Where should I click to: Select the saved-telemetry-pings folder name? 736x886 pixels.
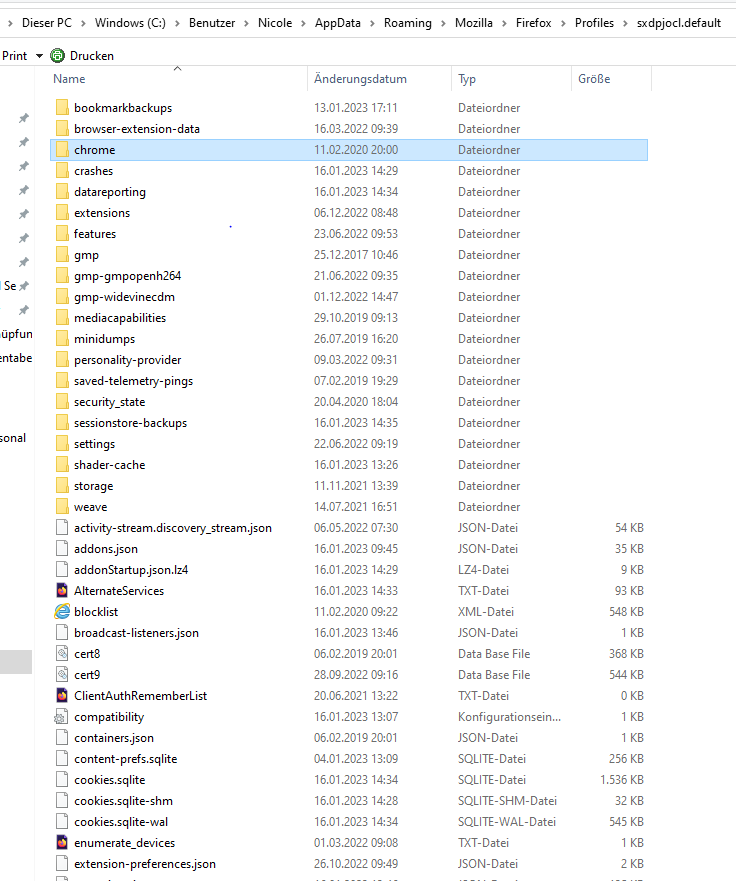[x=133, y=381]
